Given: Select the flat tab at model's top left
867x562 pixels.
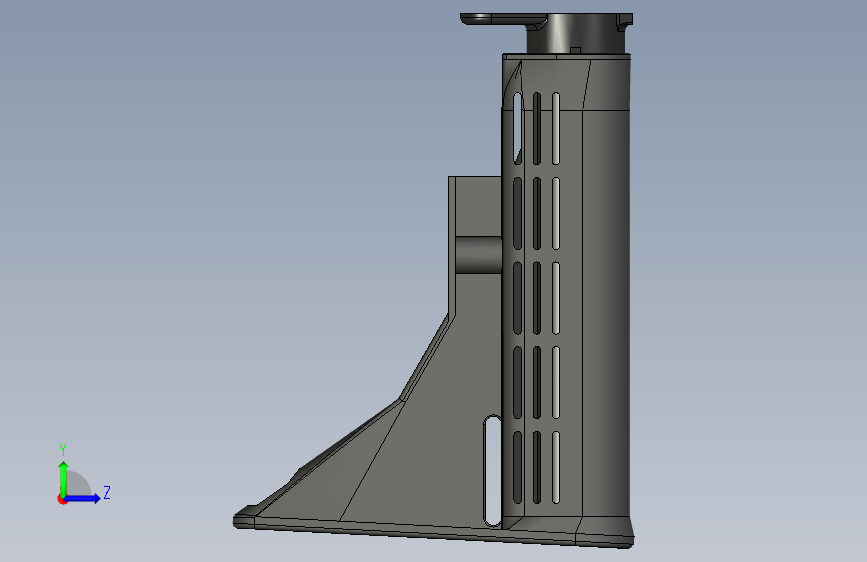Looking at the screenshot, I should click(501, 19).
